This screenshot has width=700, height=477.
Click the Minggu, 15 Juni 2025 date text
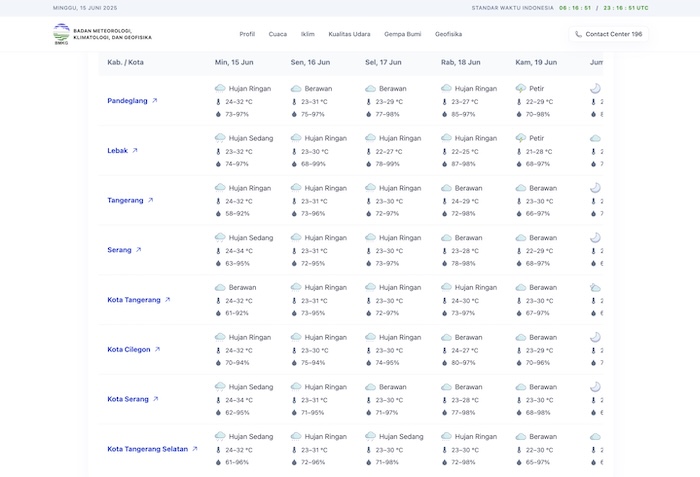pos(85,8)
